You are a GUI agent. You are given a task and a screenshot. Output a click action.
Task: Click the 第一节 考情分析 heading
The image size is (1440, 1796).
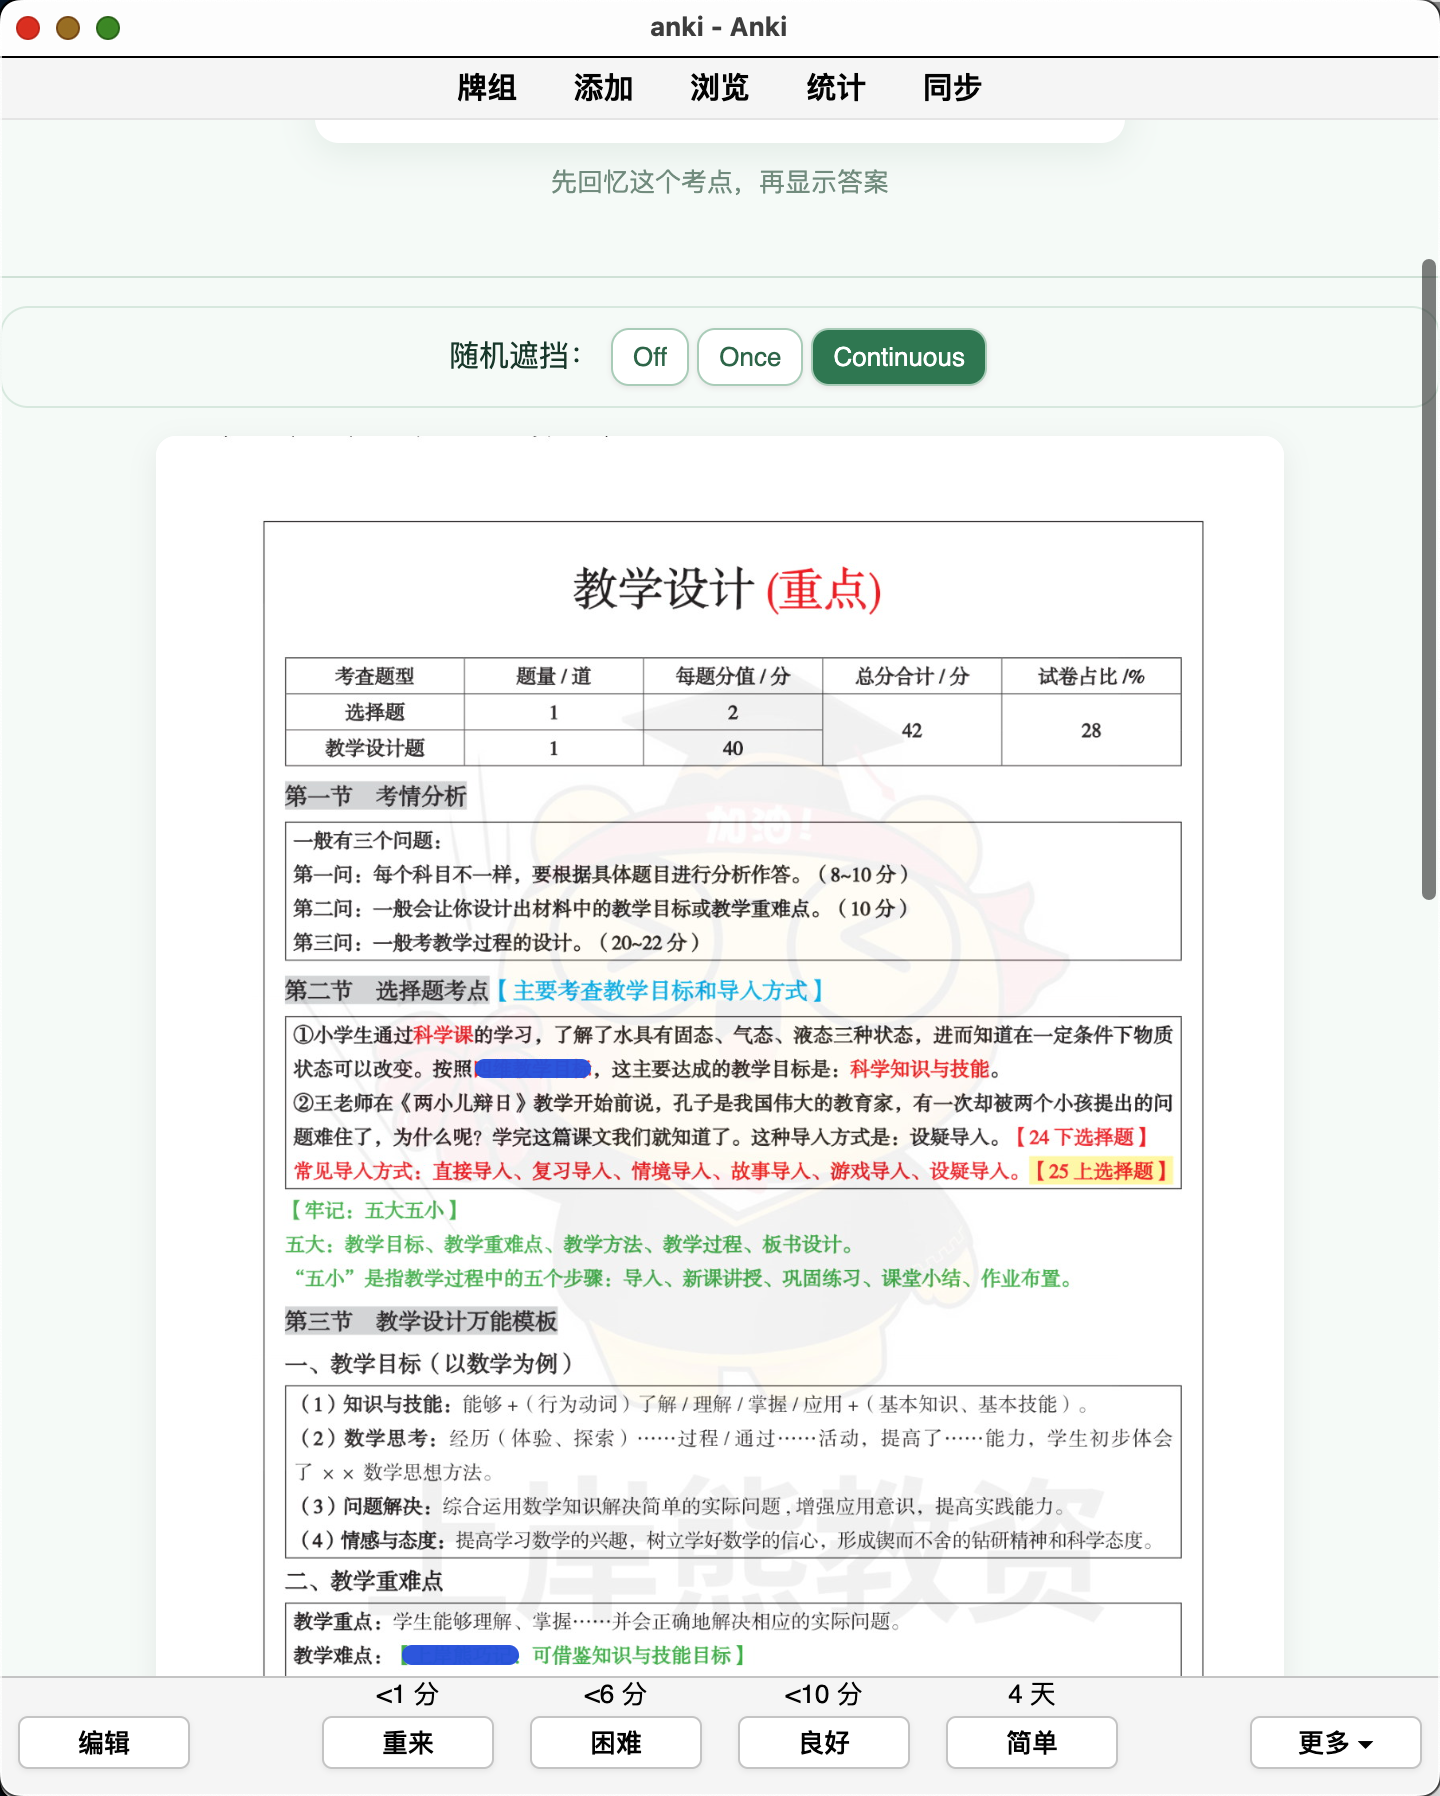coord(376,796)
